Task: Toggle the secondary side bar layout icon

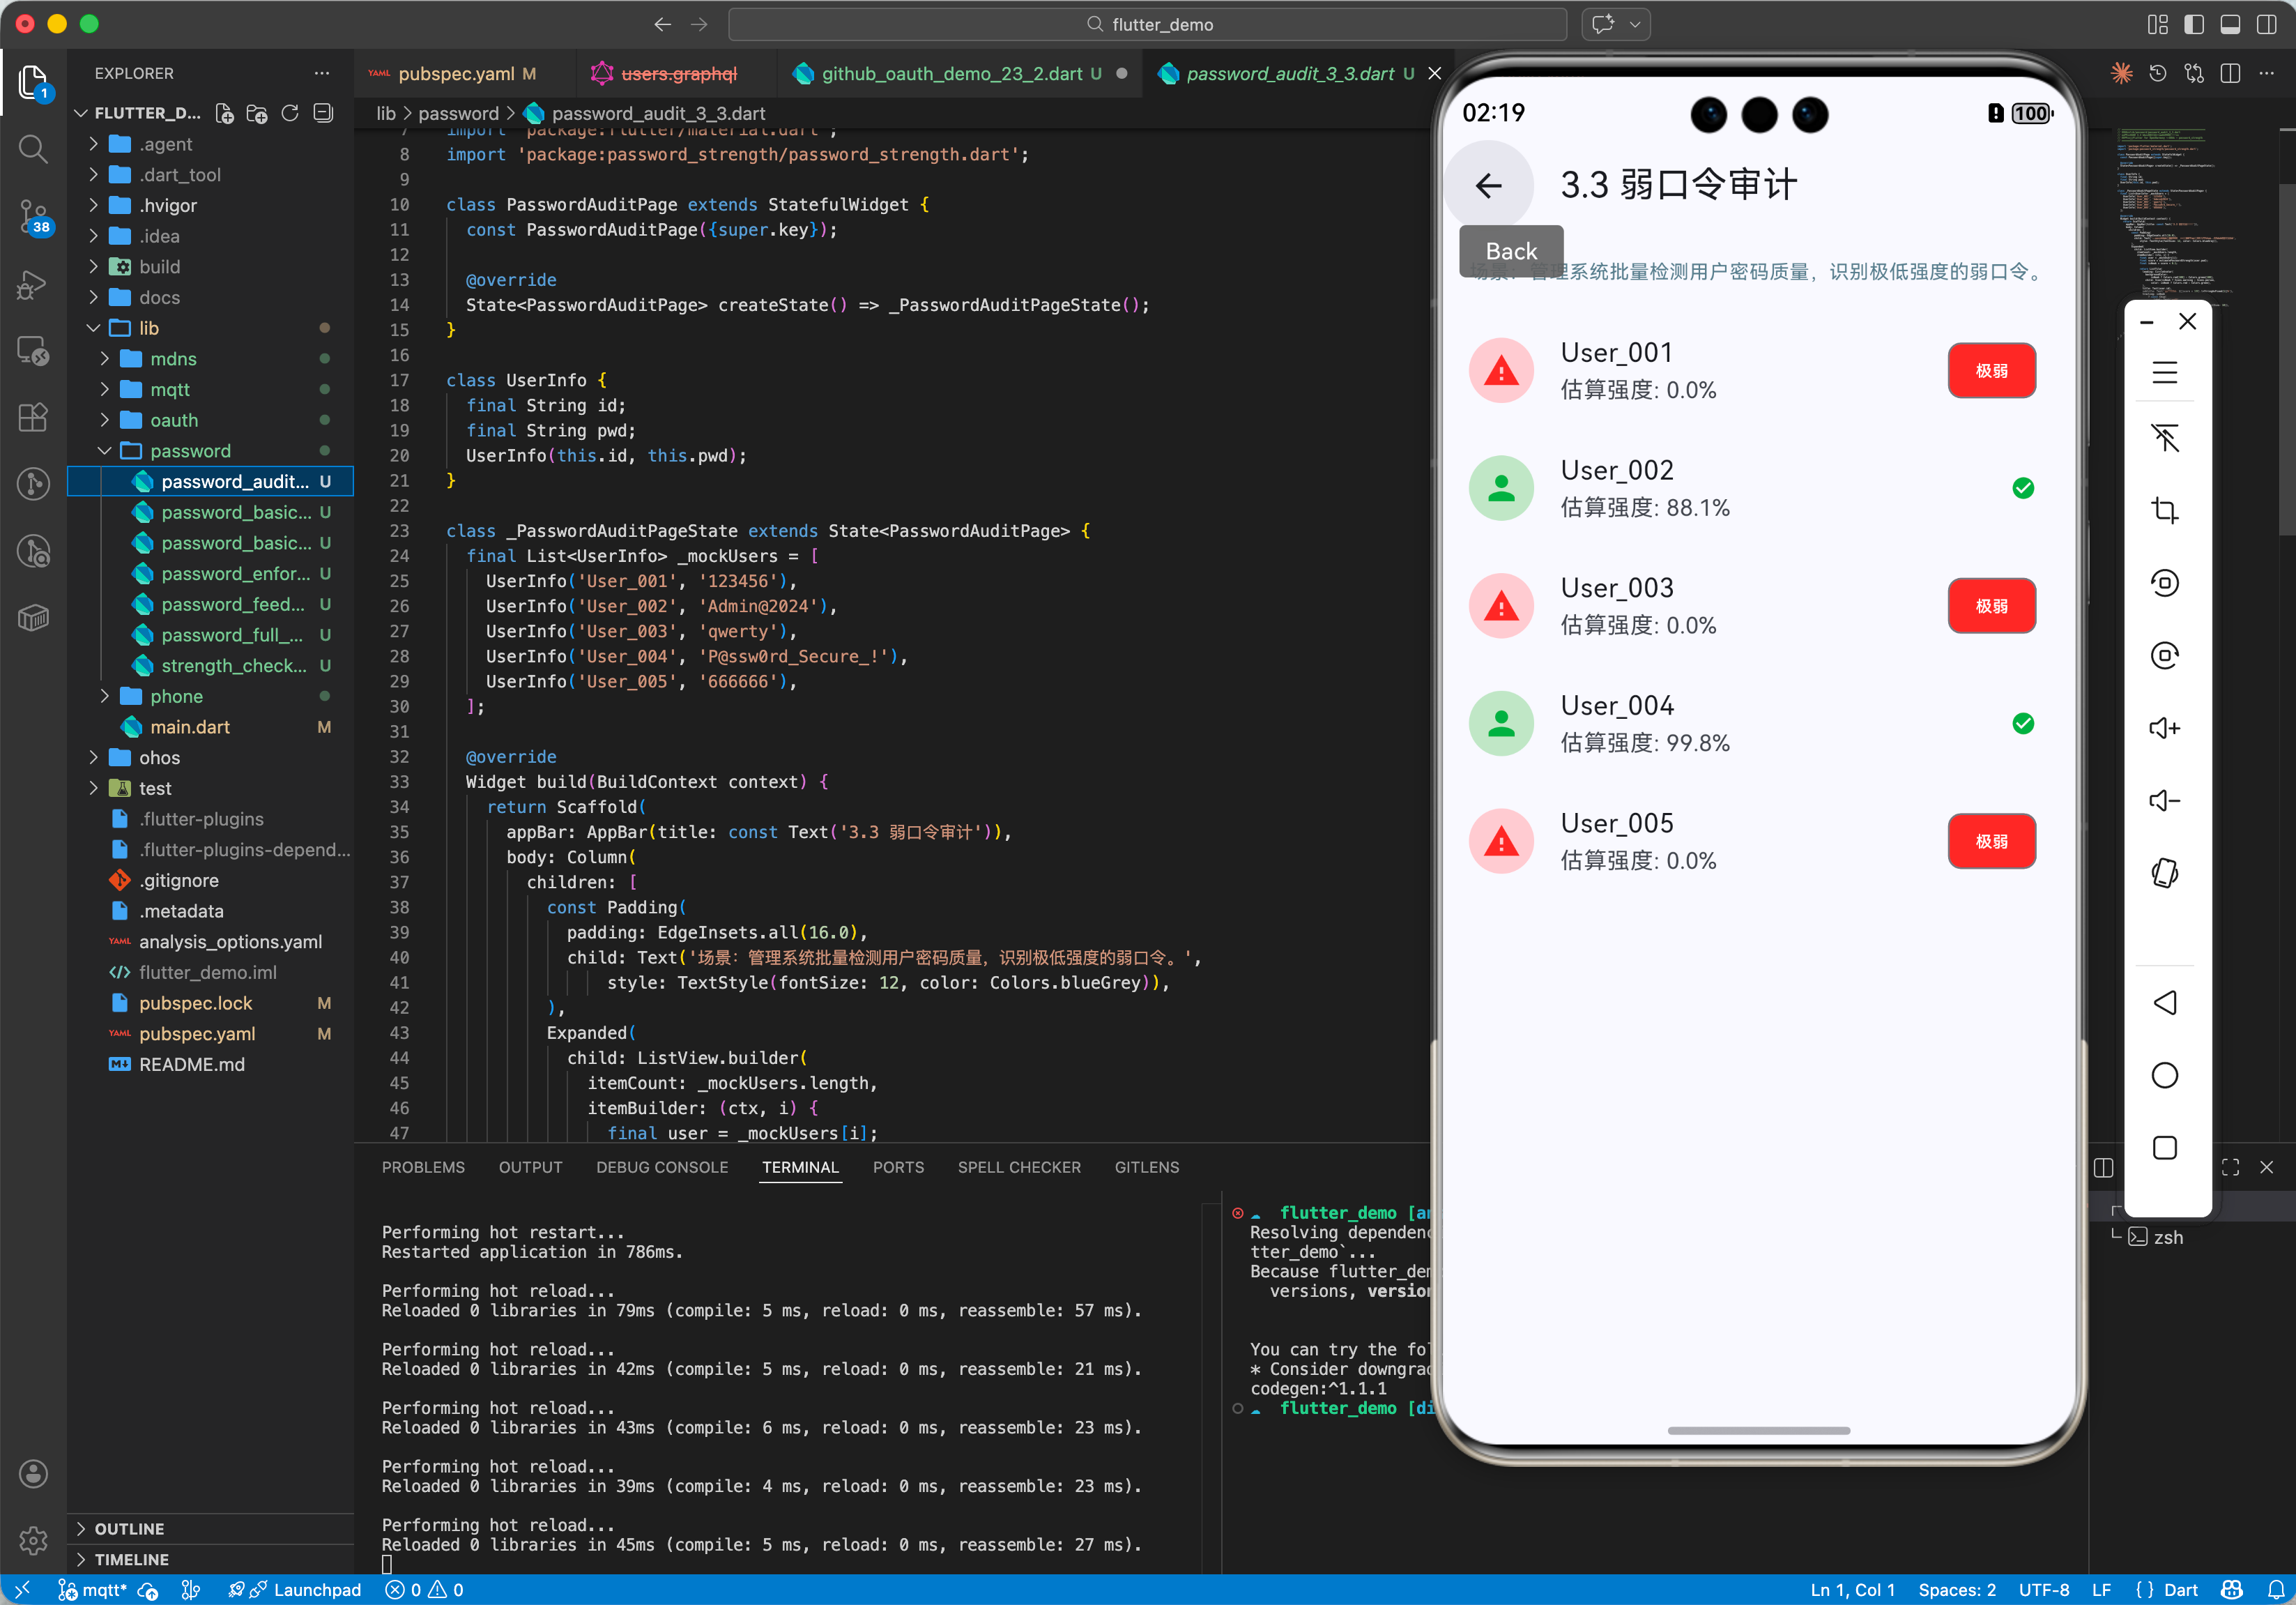Action: point(2266,24)
